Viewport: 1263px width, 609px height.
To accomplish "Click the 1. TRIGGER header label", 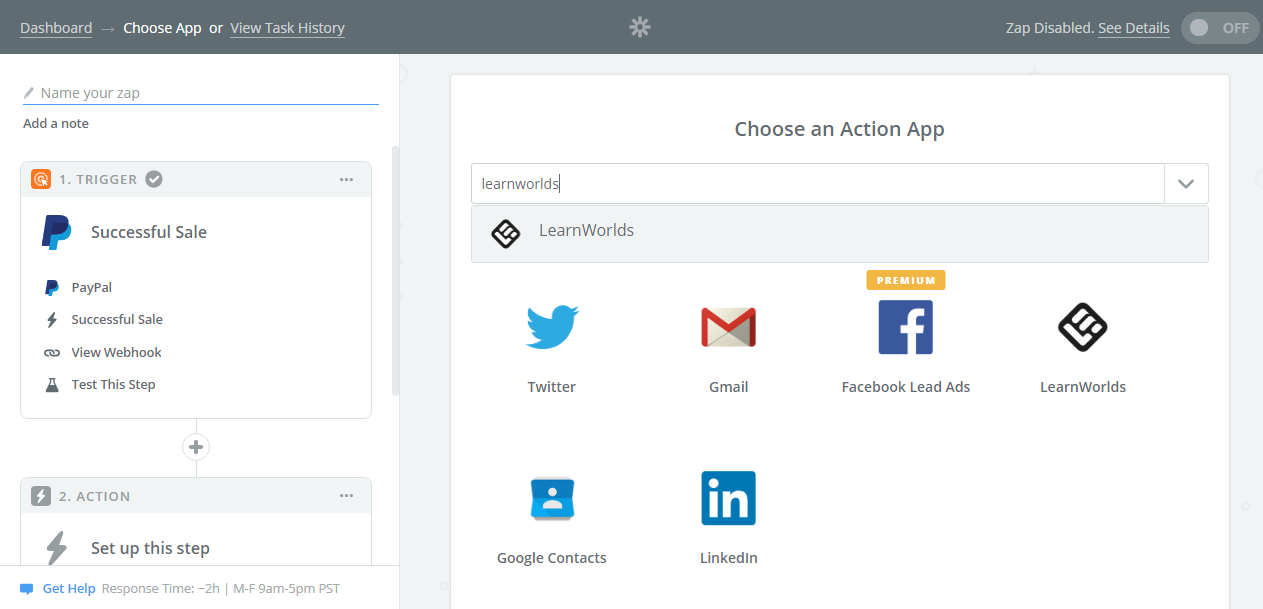I will [x=98, y=180].
